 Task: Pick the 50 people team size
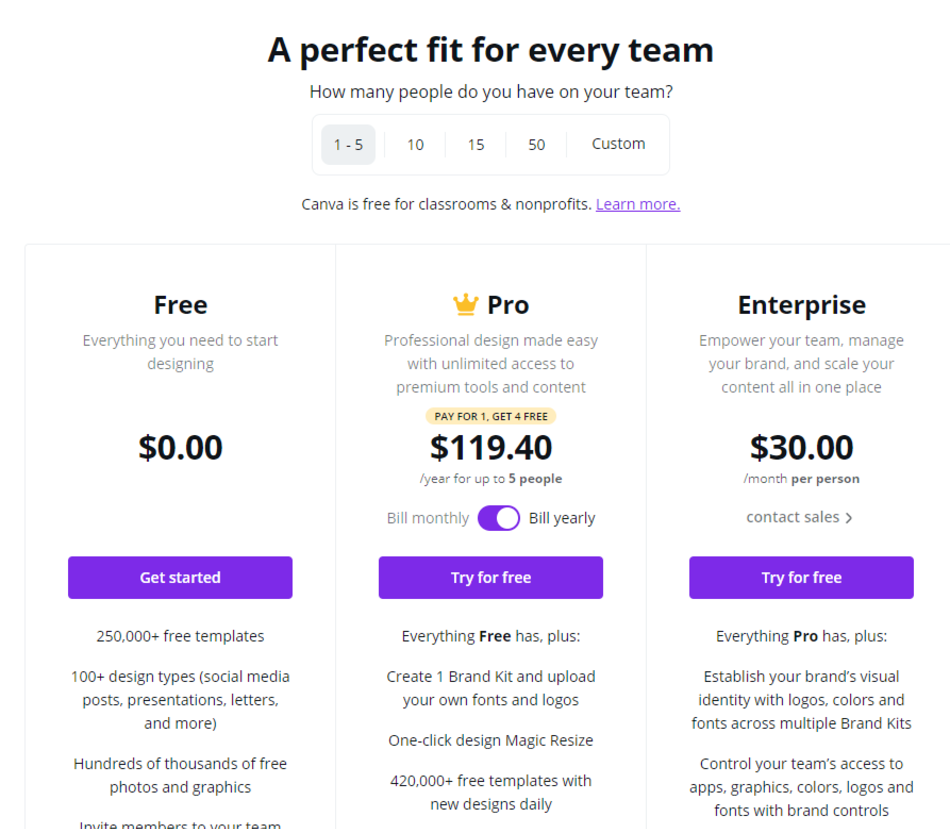[x=536, y=145]
